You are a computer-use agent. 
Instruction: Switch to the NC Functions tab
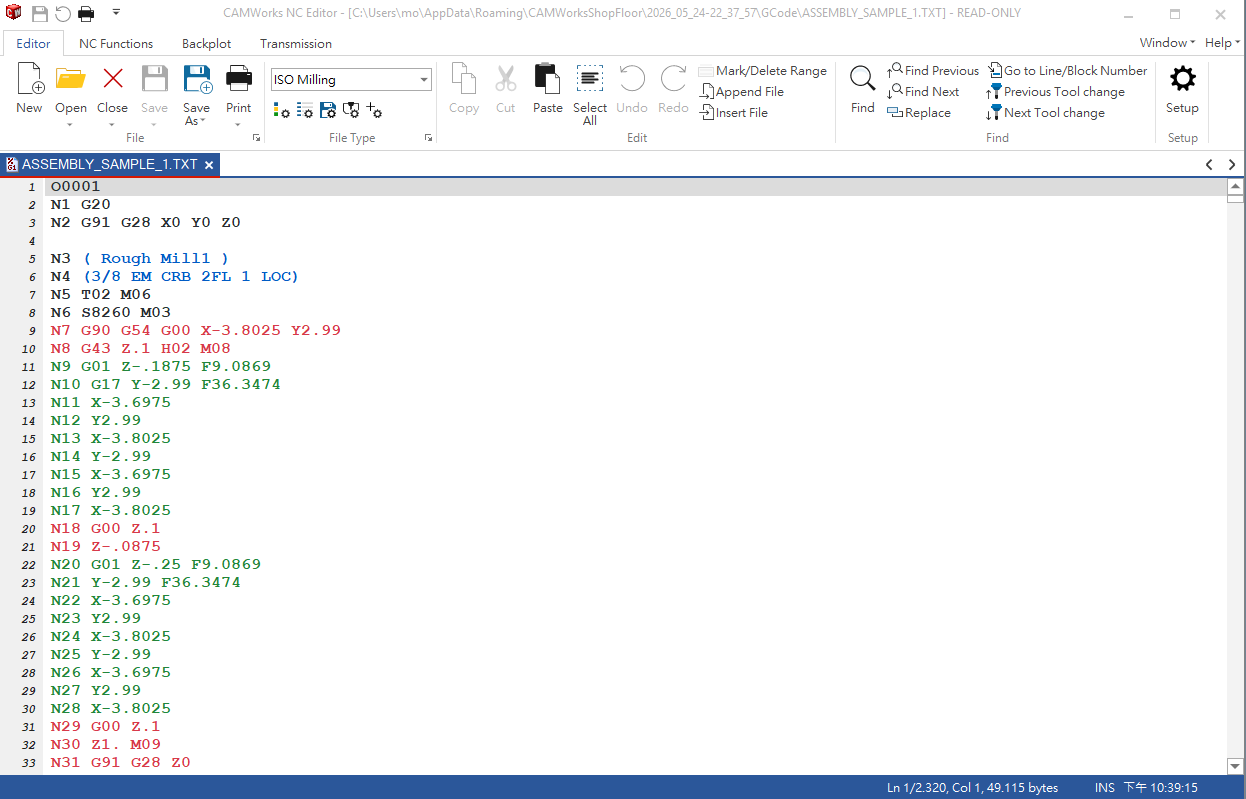coord(116,43)
